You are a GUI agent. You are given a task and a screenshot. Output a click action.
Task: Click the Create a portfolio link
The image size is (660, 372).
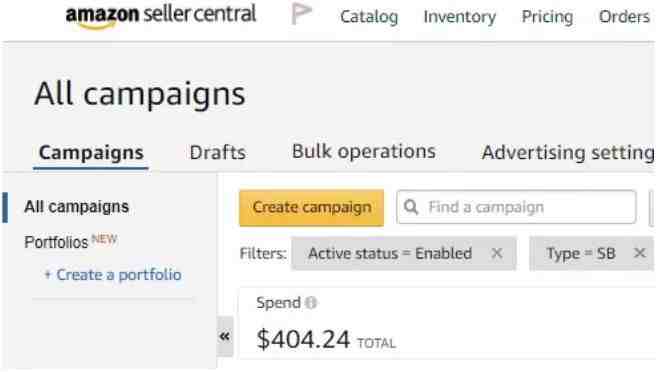point(113,275)
